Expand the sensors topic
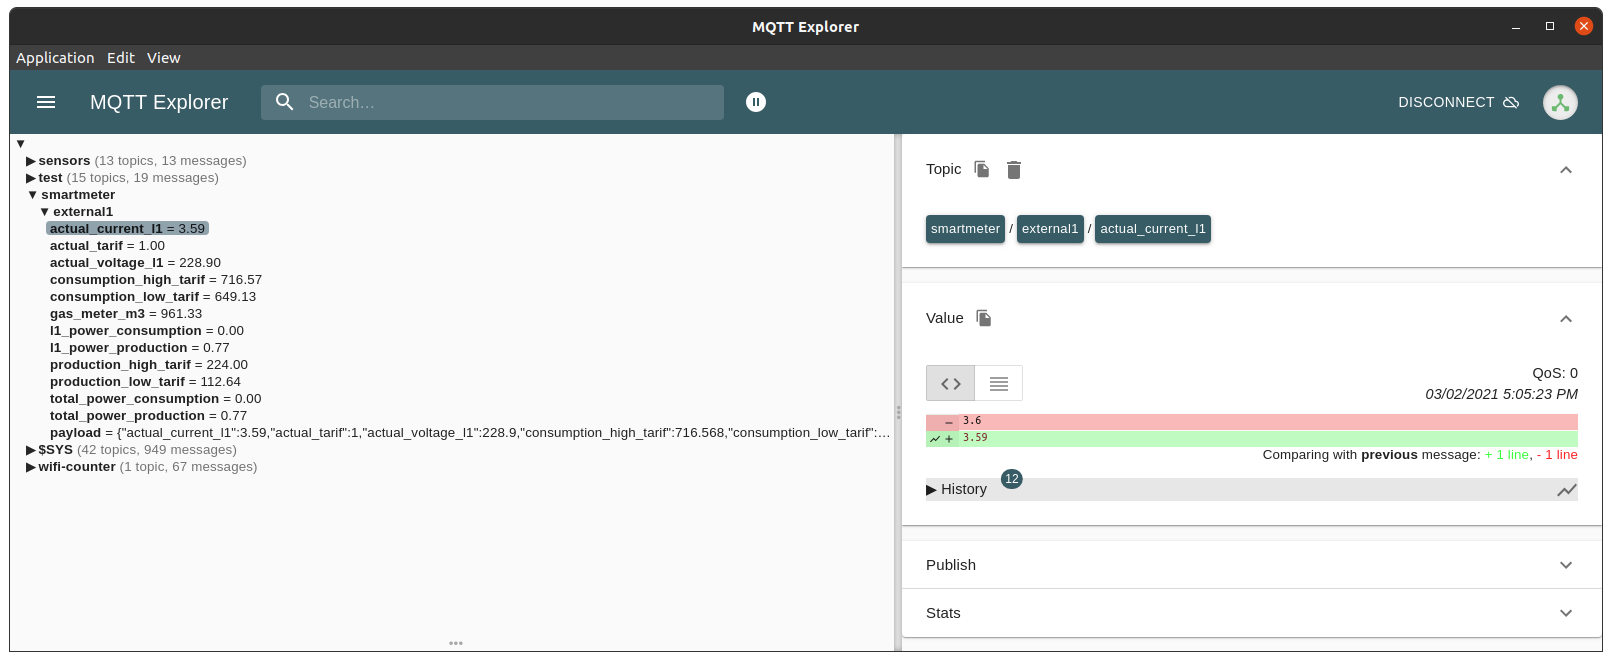 point(30,161)
